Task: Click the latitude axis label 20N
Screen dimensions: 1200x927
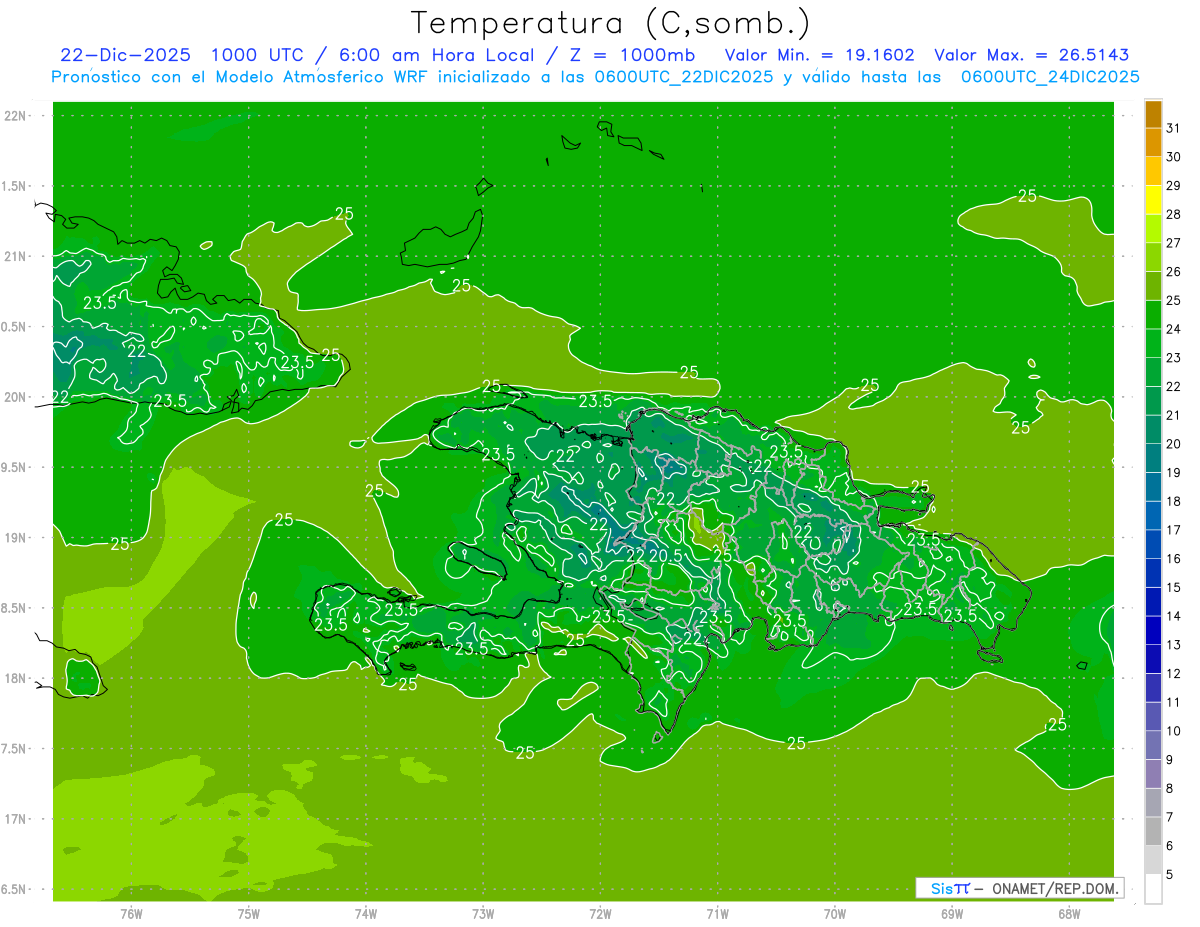Action: [x=16, y=397]
